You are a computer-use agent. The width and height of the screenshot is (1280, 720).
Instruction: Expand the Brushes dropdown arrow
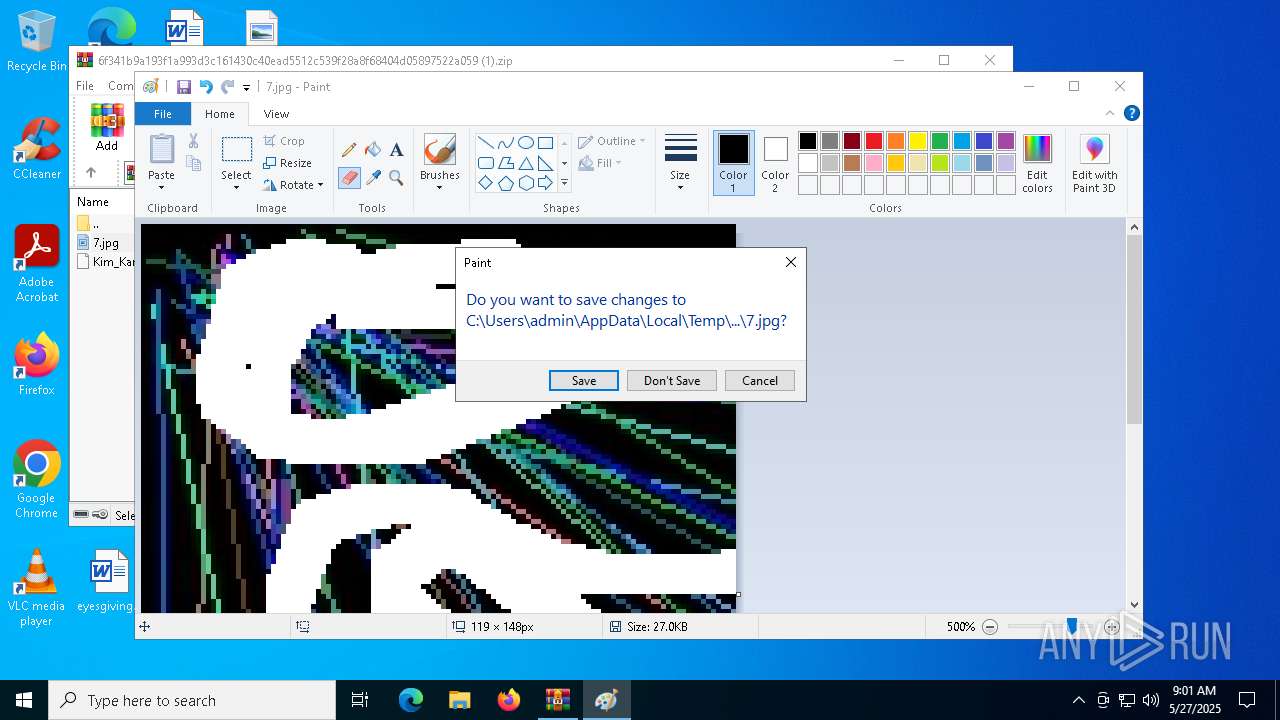[439, 187]
